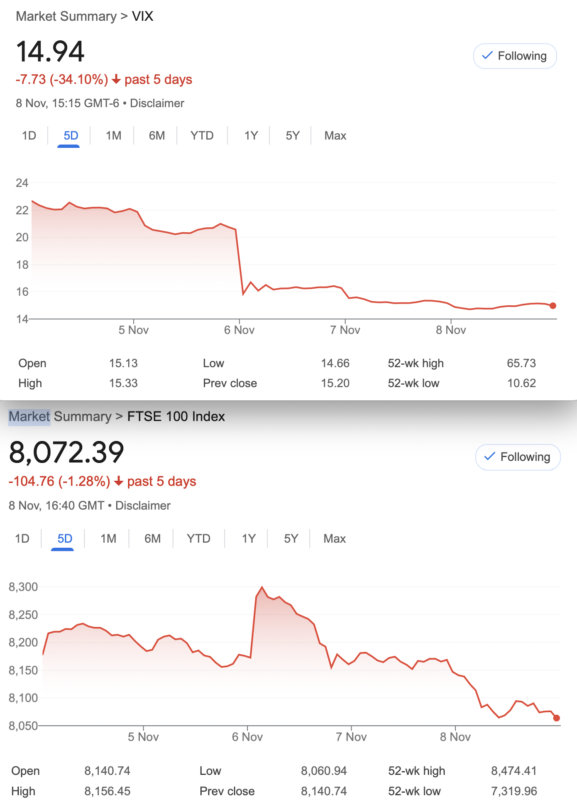Select the 1M range for VIX
Viewport: 577px width, 800px height.
(x=113, y=136)
